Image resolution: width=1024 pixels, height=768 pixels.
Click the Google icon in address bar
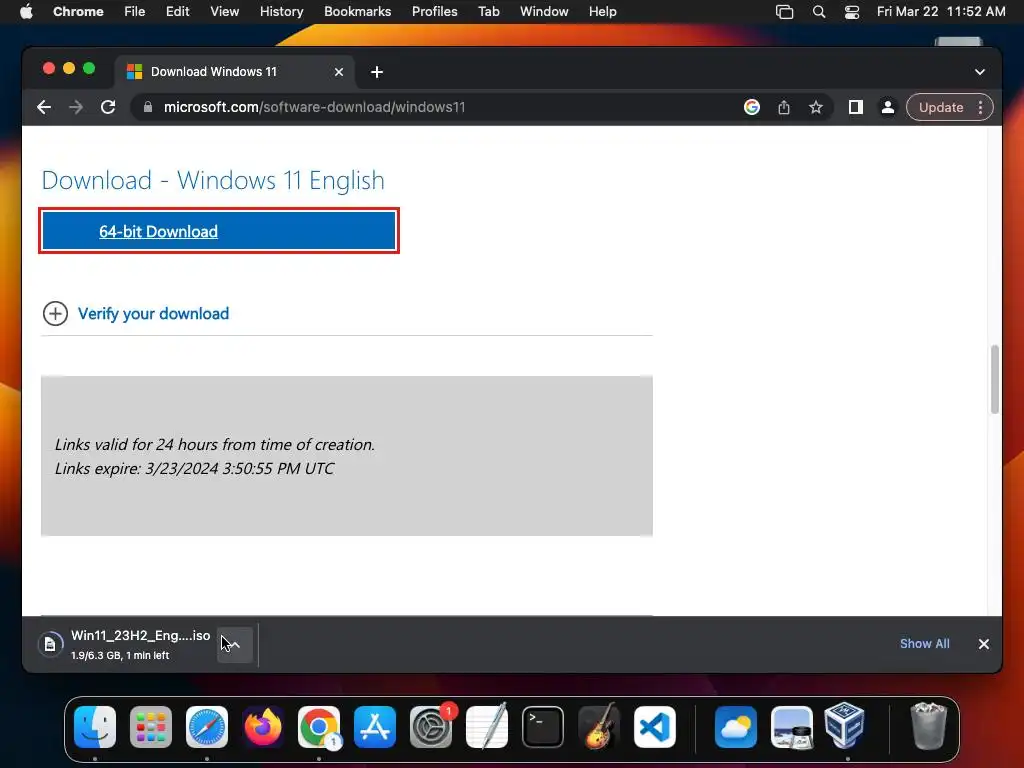pyautogui.click(x=752, y=107)
